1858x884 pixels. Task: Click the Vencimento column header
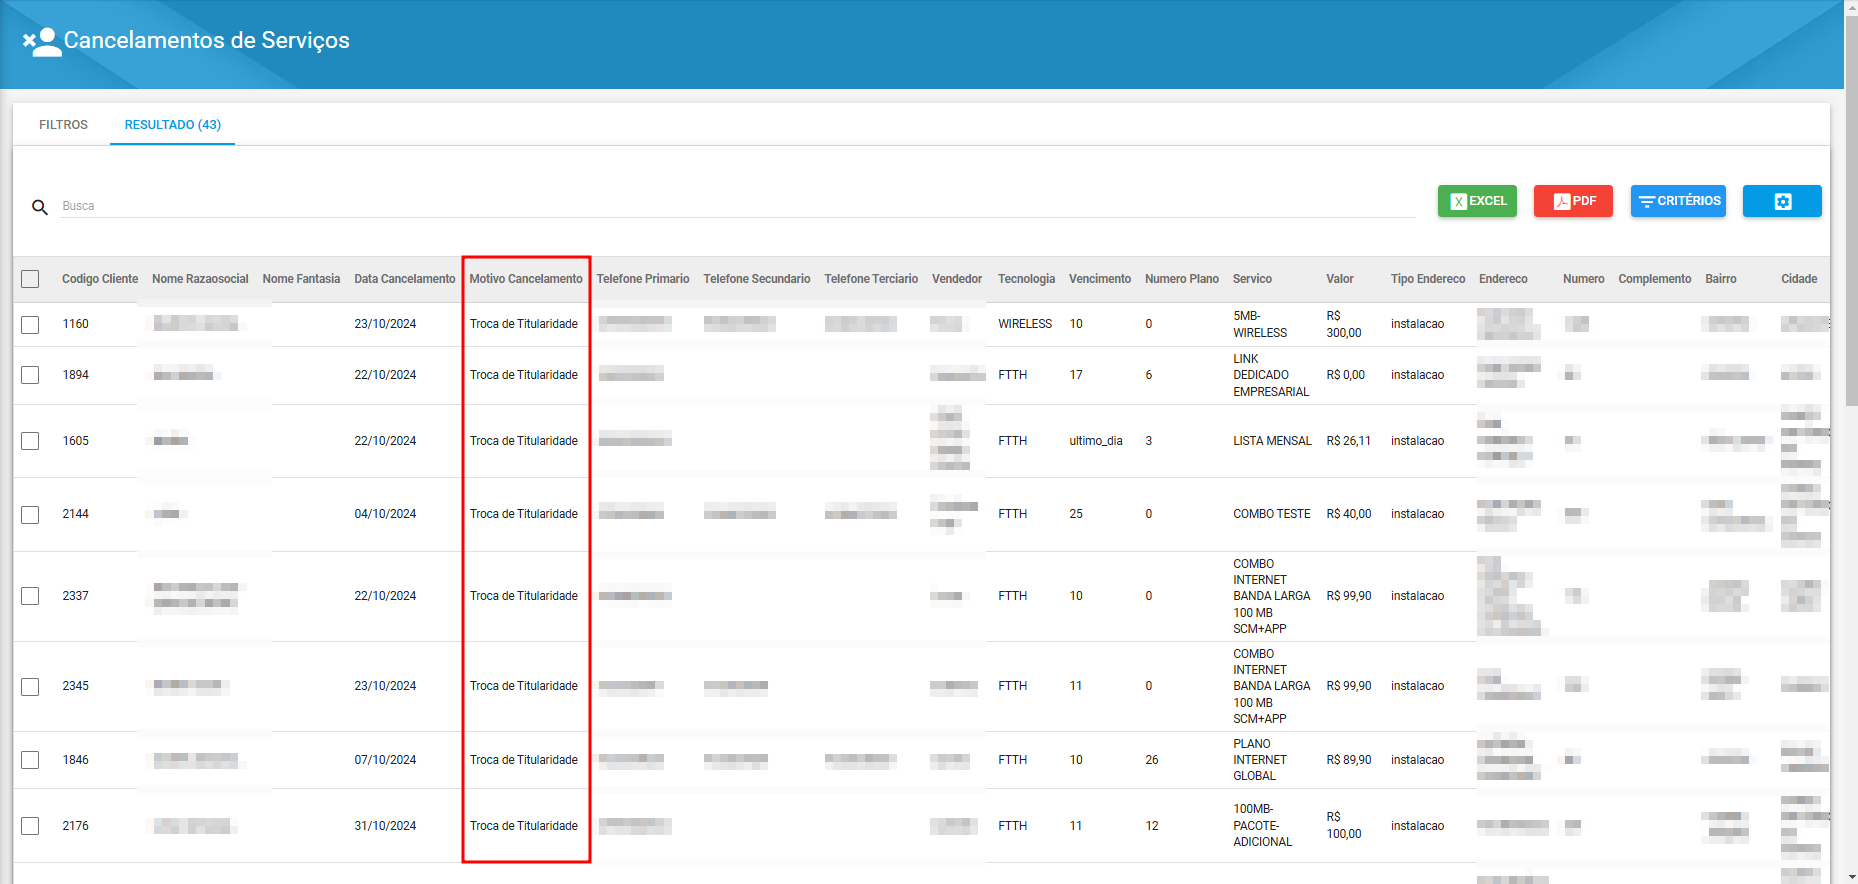point(1100,279)
